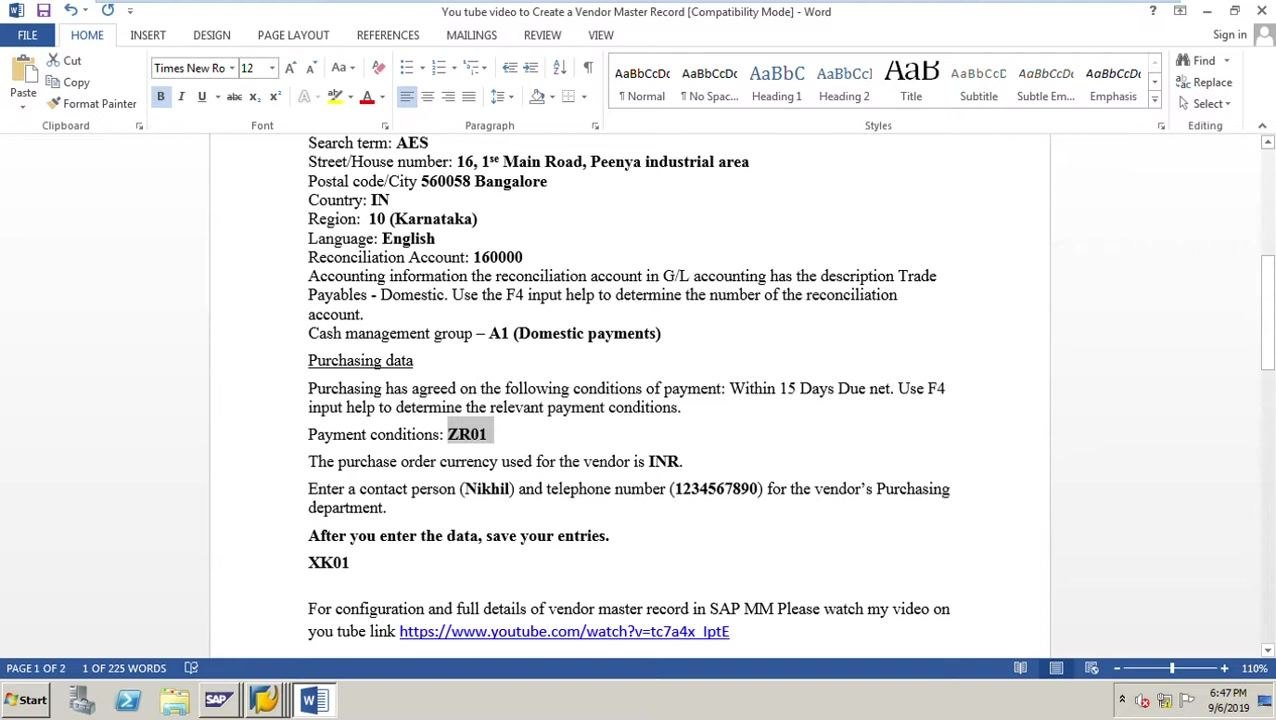
Task: Click the Save icon in quick access toolbar
Action: tap(43, 11)
